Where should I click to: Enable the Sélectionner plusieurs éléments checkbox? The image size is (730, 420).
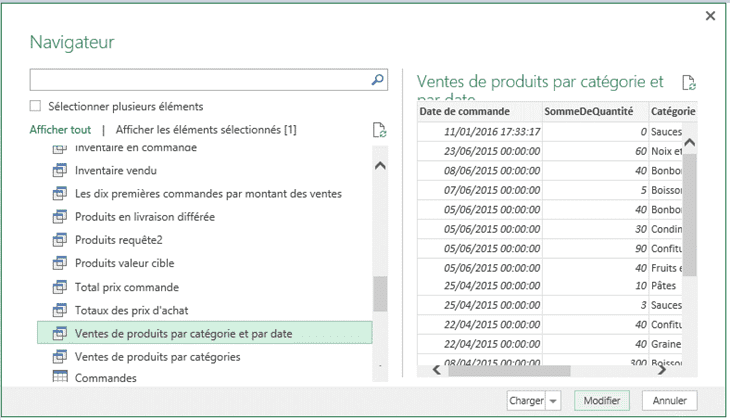click(x=36, y=106)
